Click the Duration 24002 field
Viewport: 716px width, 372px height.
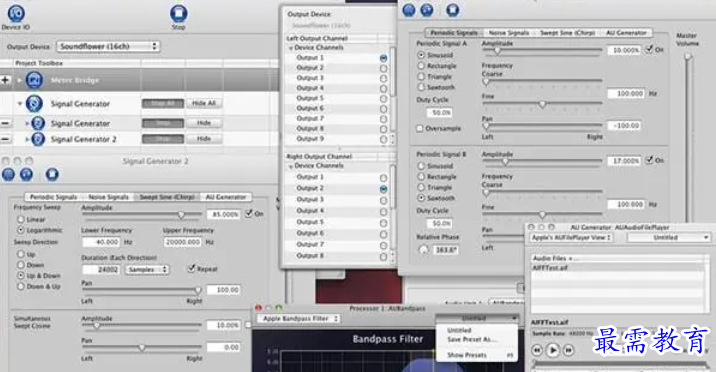[101, 270]
